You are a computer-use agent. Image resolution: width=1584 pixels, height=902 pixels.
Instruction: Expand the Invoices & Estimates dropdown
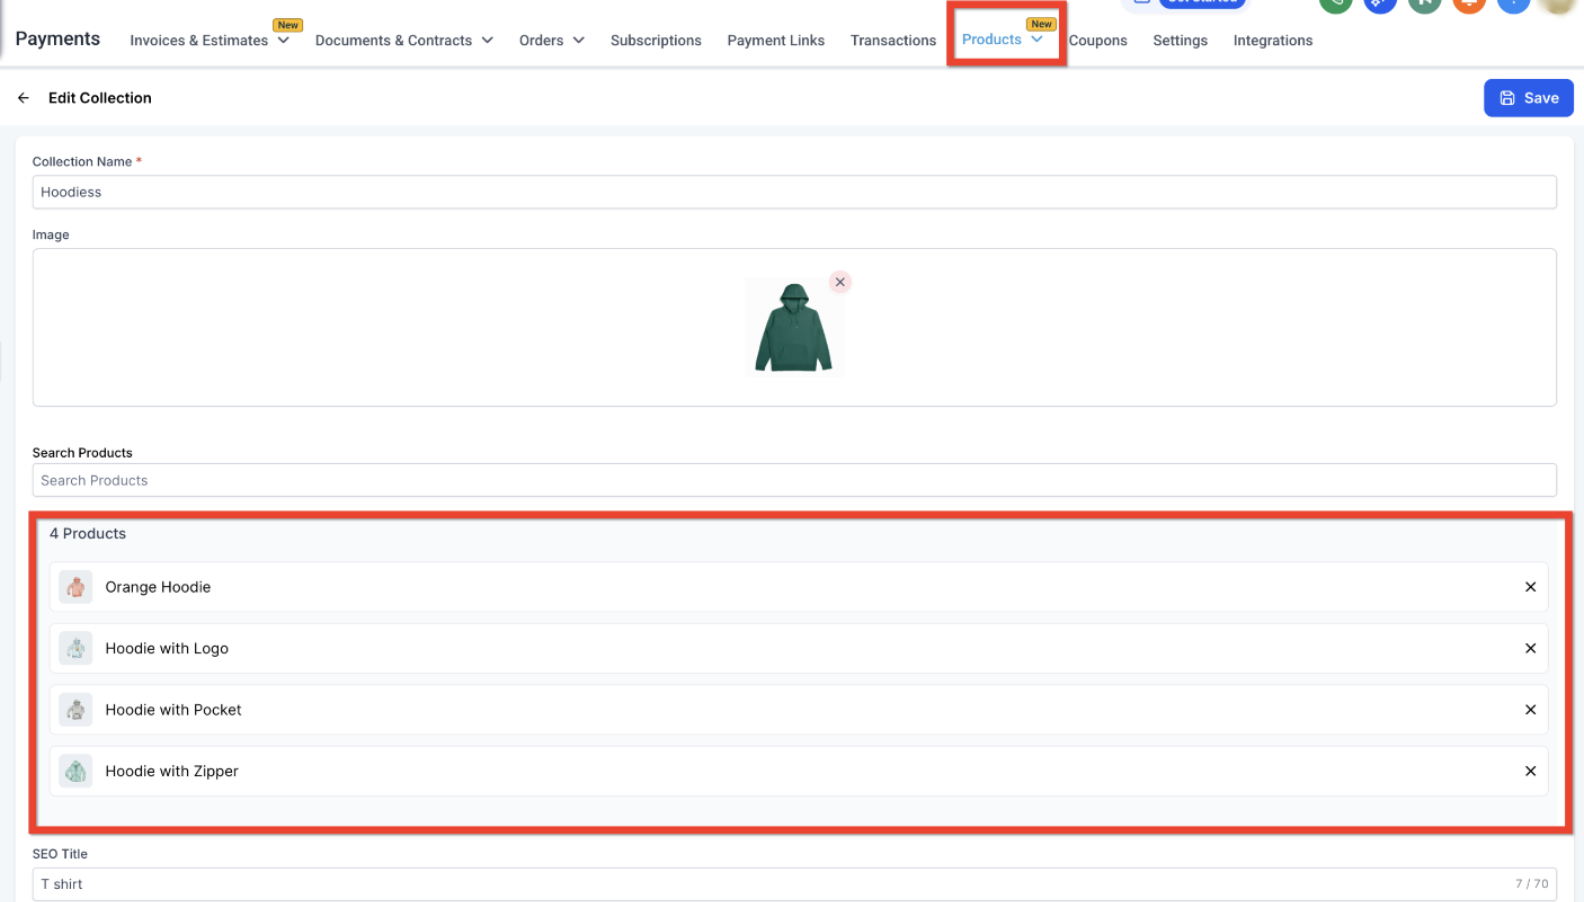(283, 41)
